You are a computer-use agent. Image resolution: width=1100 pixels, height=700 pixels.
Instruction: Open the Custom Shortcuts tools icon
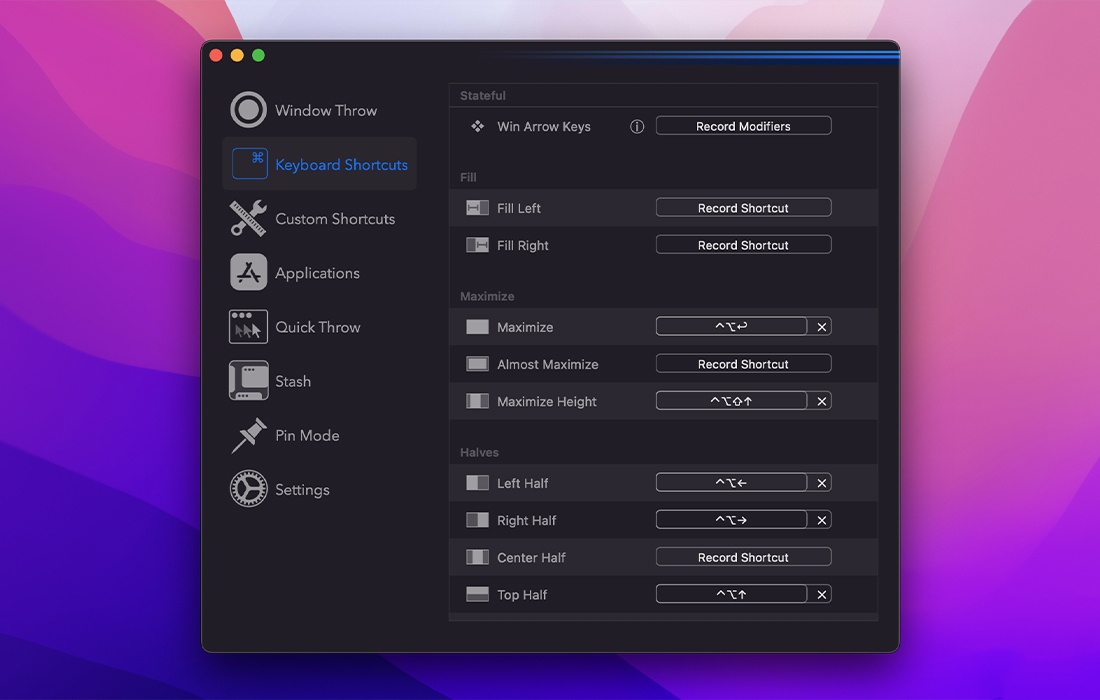pos(248,218)
